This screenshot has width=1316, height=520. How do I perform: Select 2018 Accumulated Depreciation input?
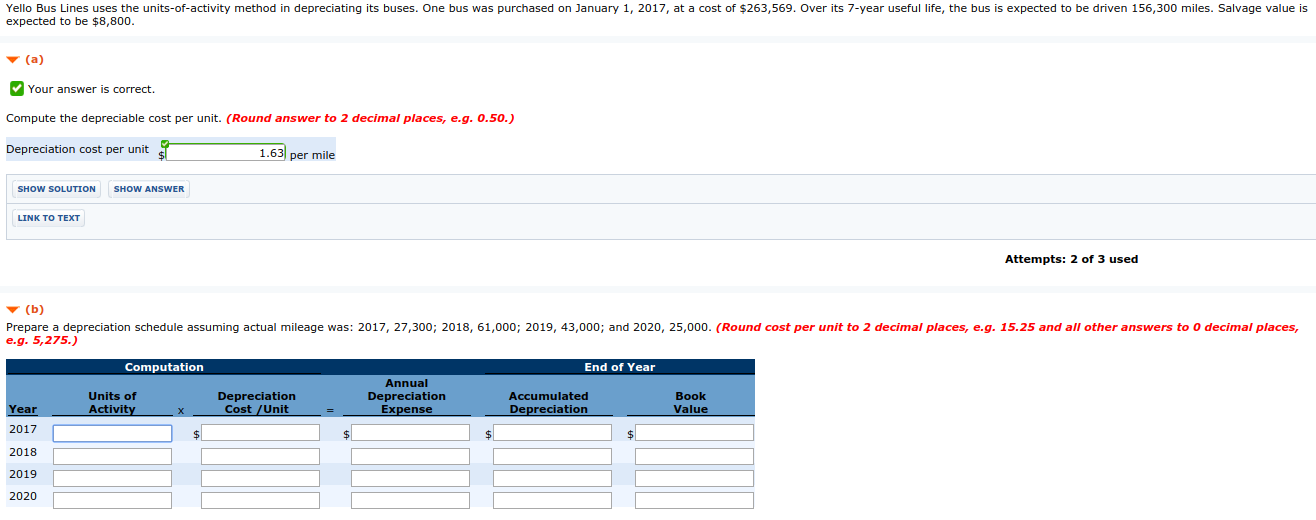pyautogui.click(x=552, y=456)
